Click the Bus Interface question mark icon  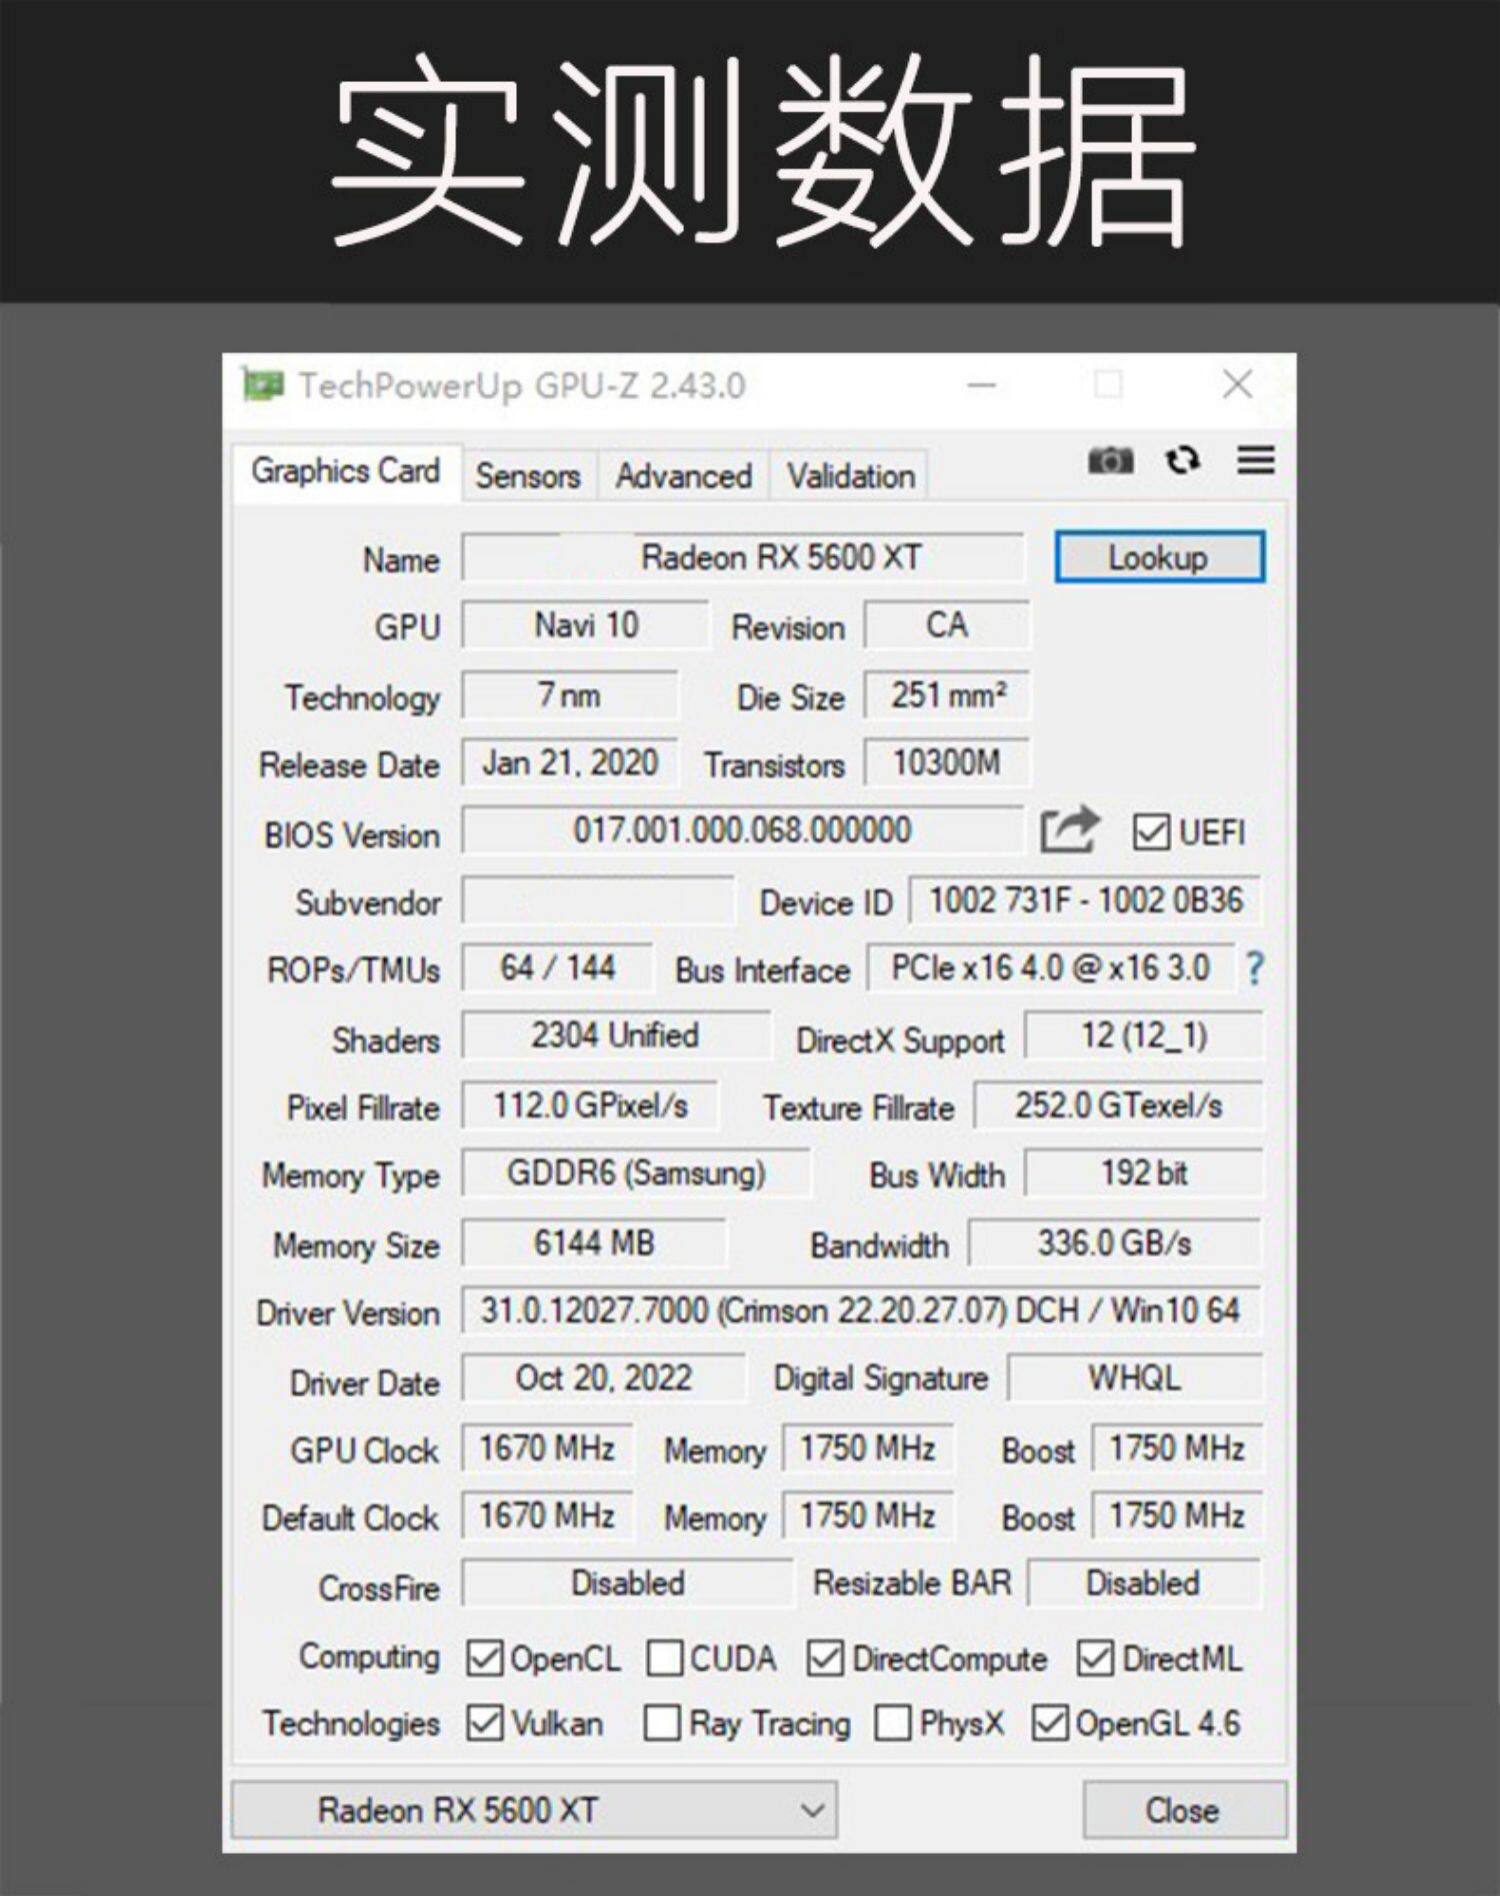(x=1254, y=968)
